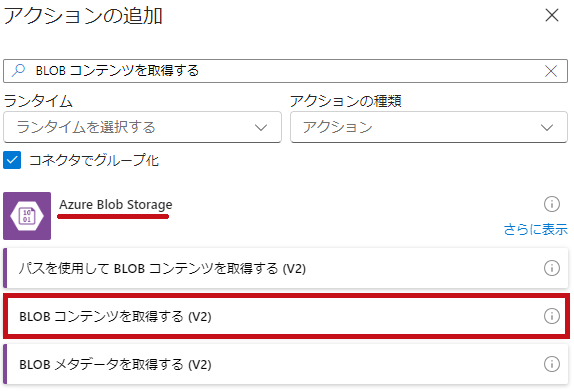Screen dimensions: 574x392
Task: Open the アクションの種類 dropdown
Action: (x=429, y=127)
